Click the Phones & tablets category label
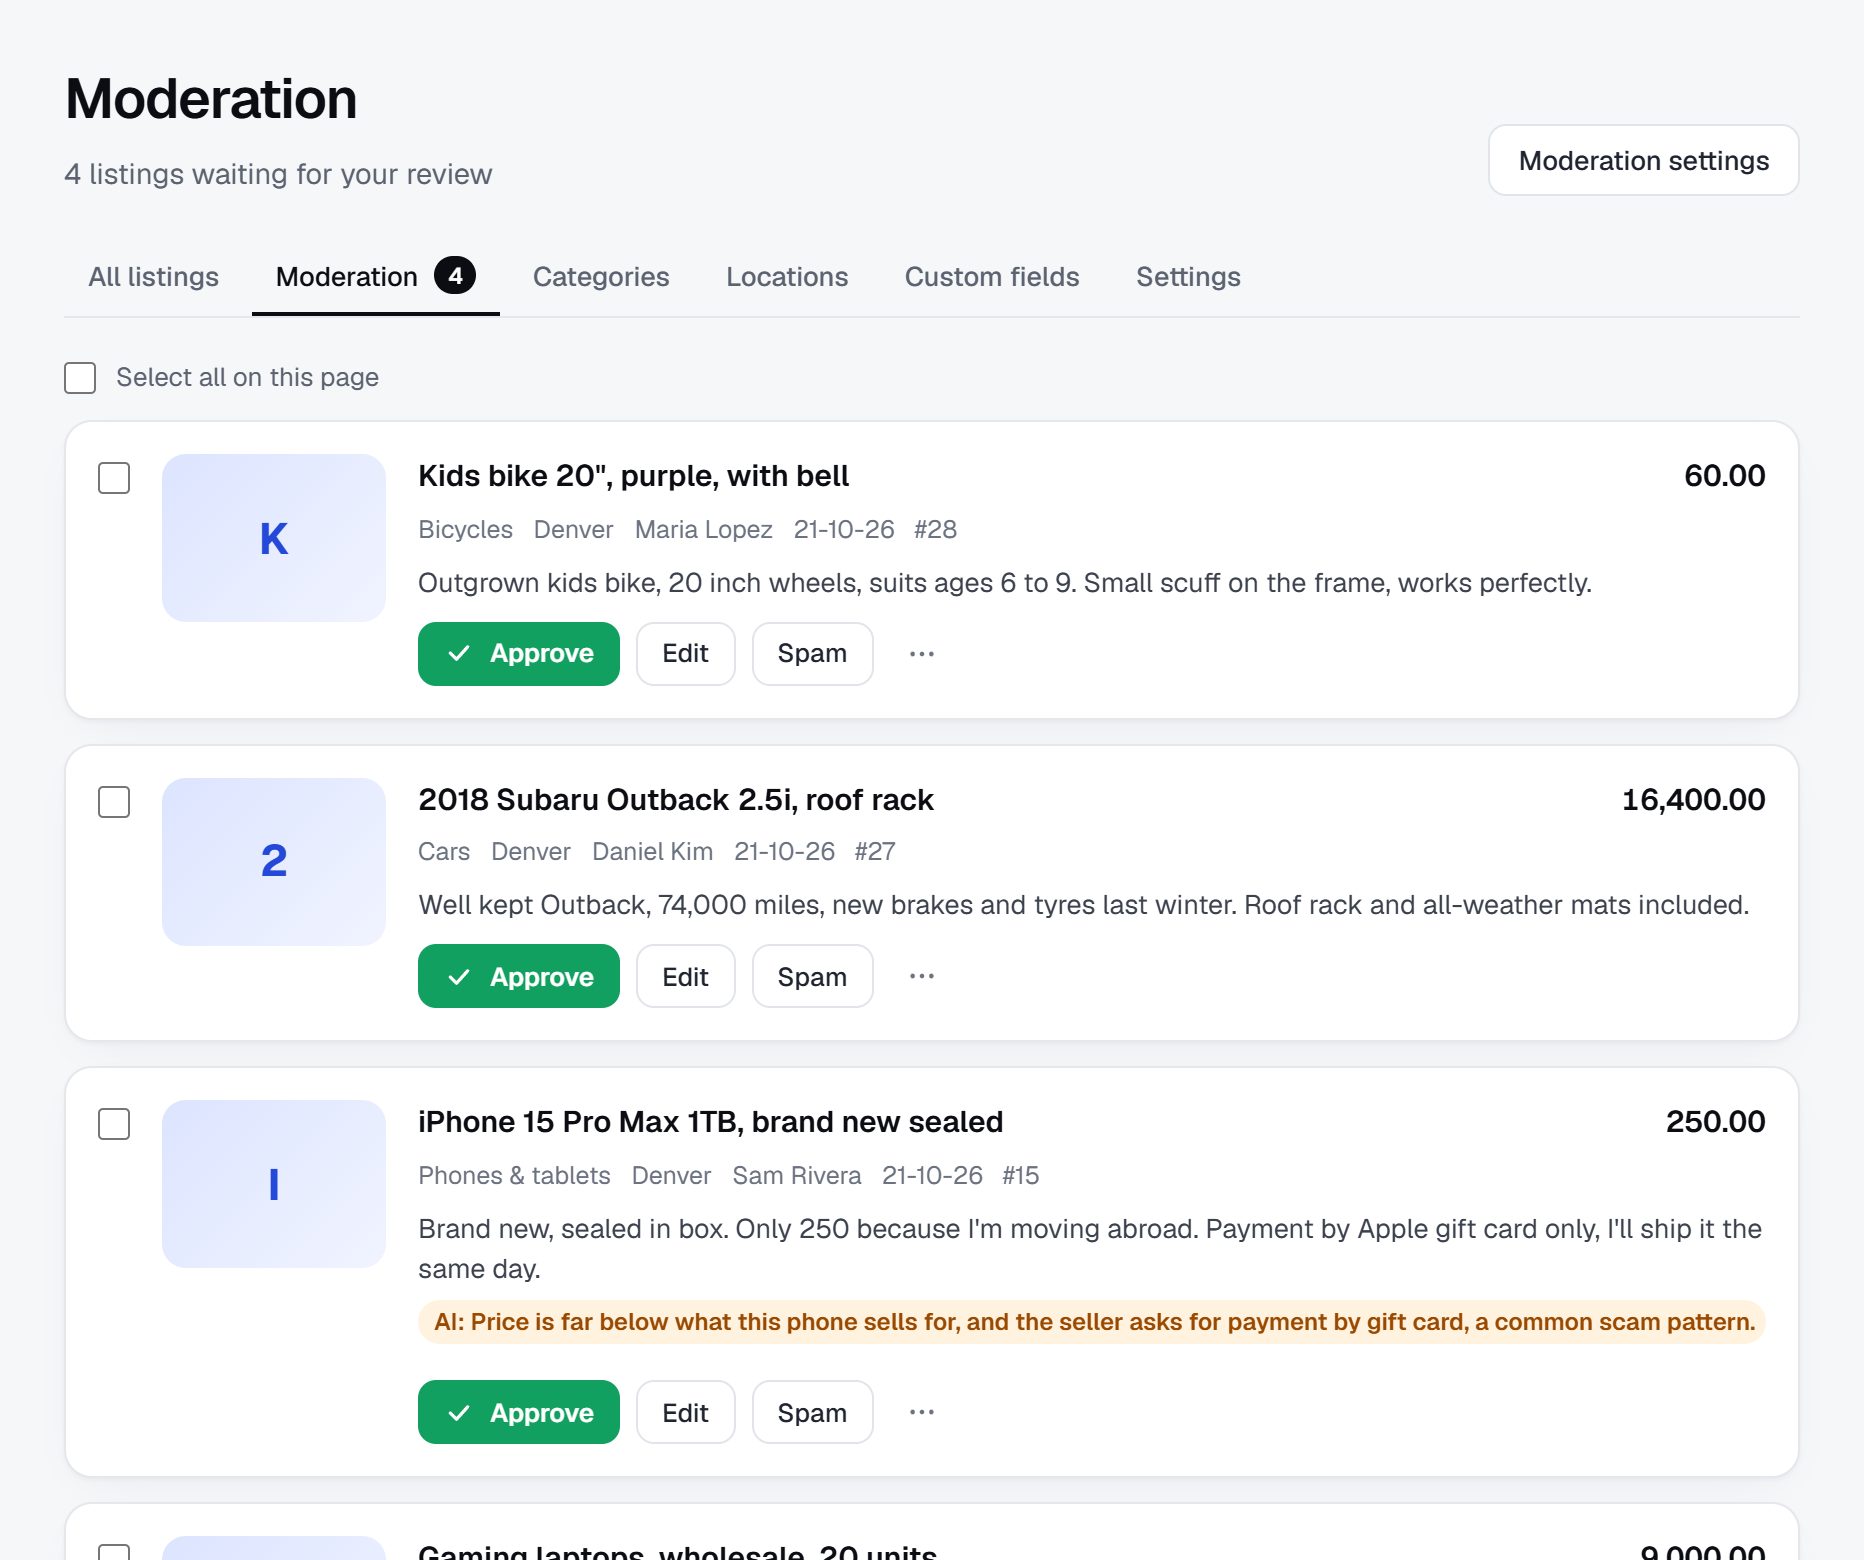 [515, 1176]
